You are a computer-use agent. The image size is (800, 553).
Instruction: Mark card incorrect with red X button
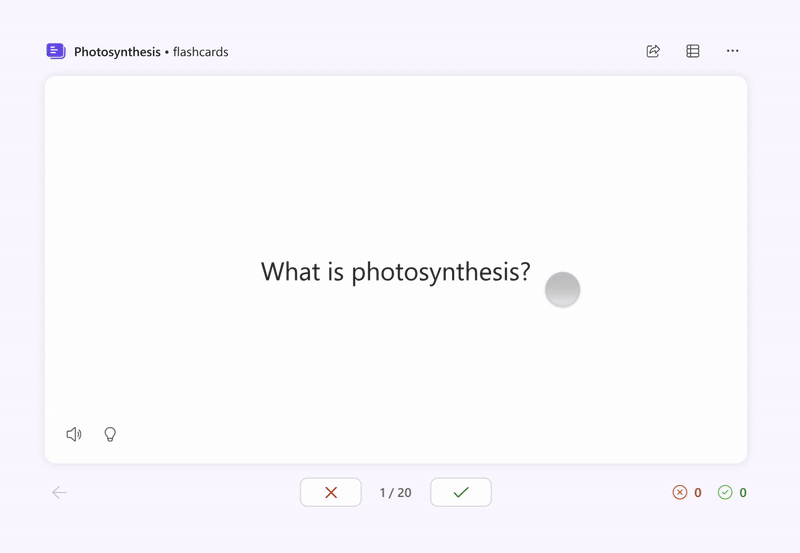[x=331, y=492]
